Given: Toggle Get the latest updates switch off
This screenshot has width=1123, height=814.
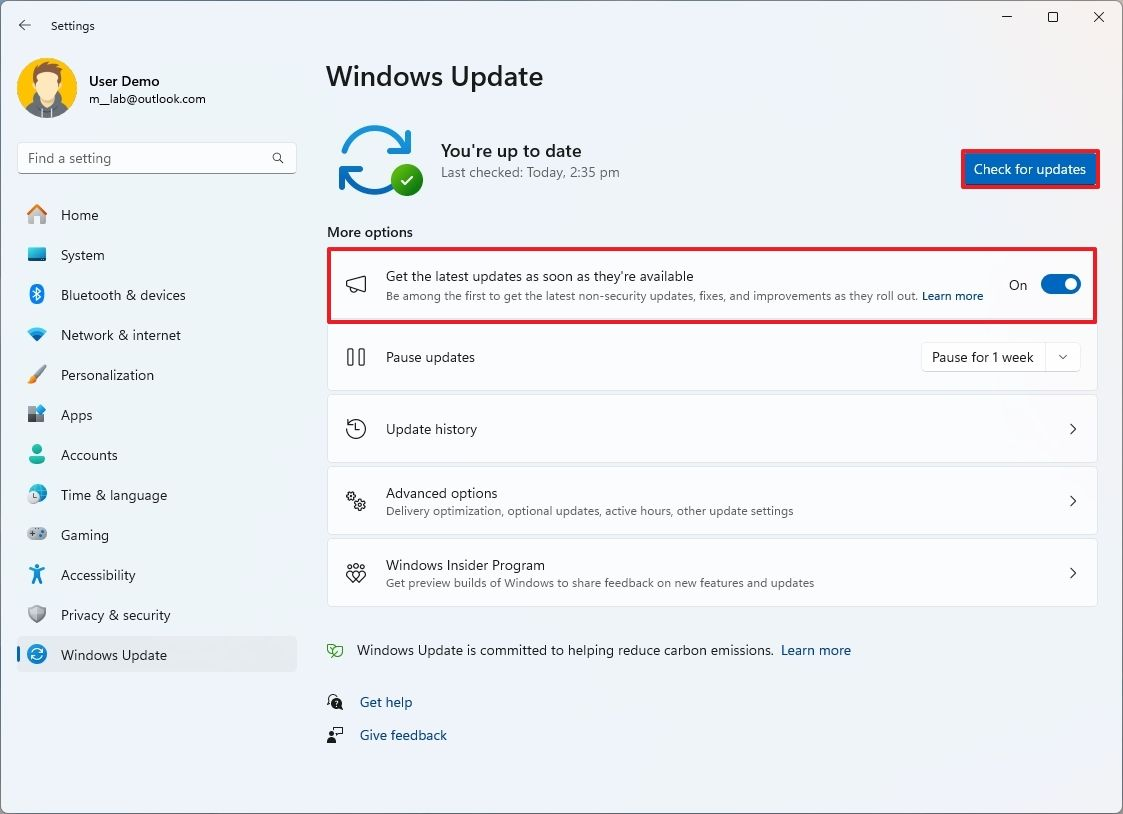Looking at the screenshot, I should tap(1061, 284).
